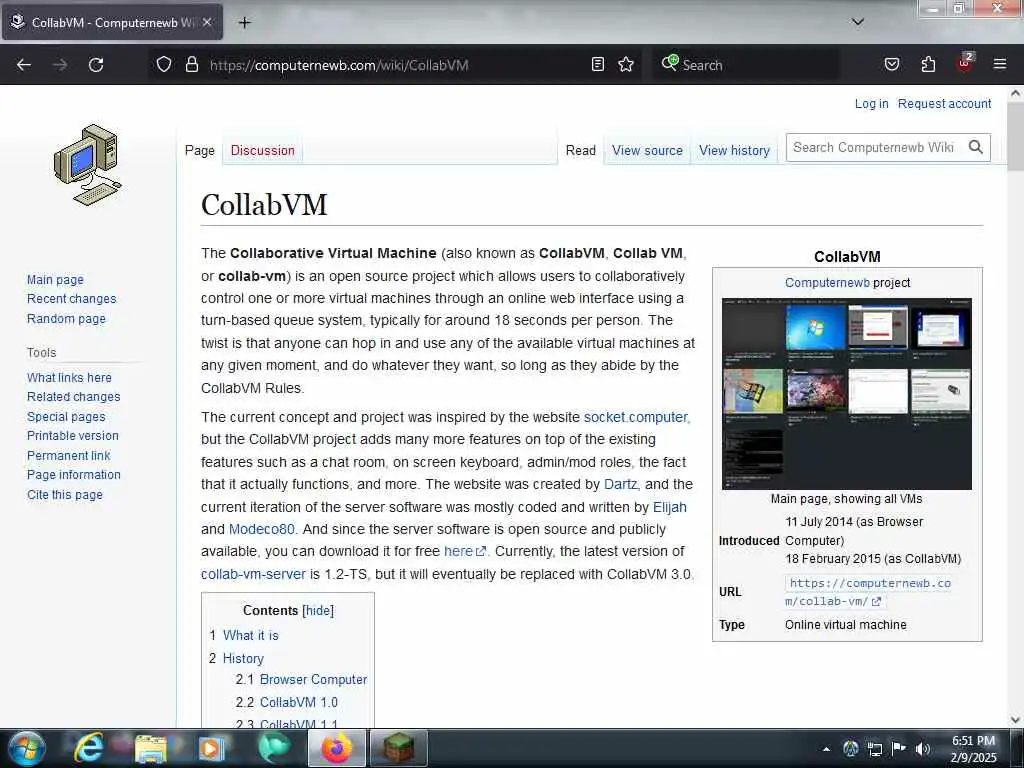Go back with the browser back arrow
This screenshot has height=768, width=1024.
coord(24,65)
